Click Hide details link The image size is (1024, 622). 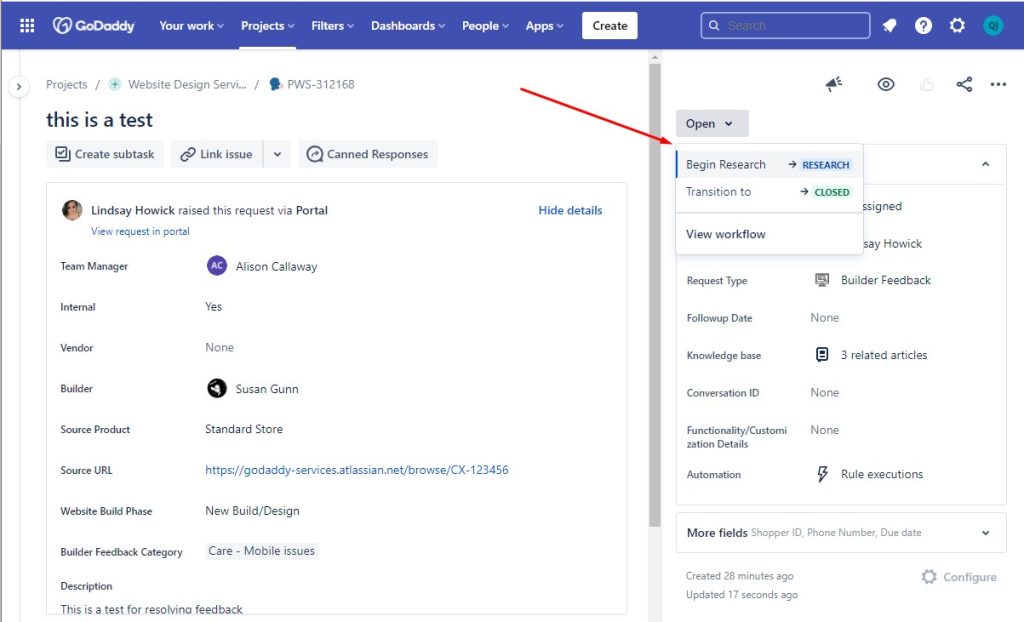pos(570,210)
